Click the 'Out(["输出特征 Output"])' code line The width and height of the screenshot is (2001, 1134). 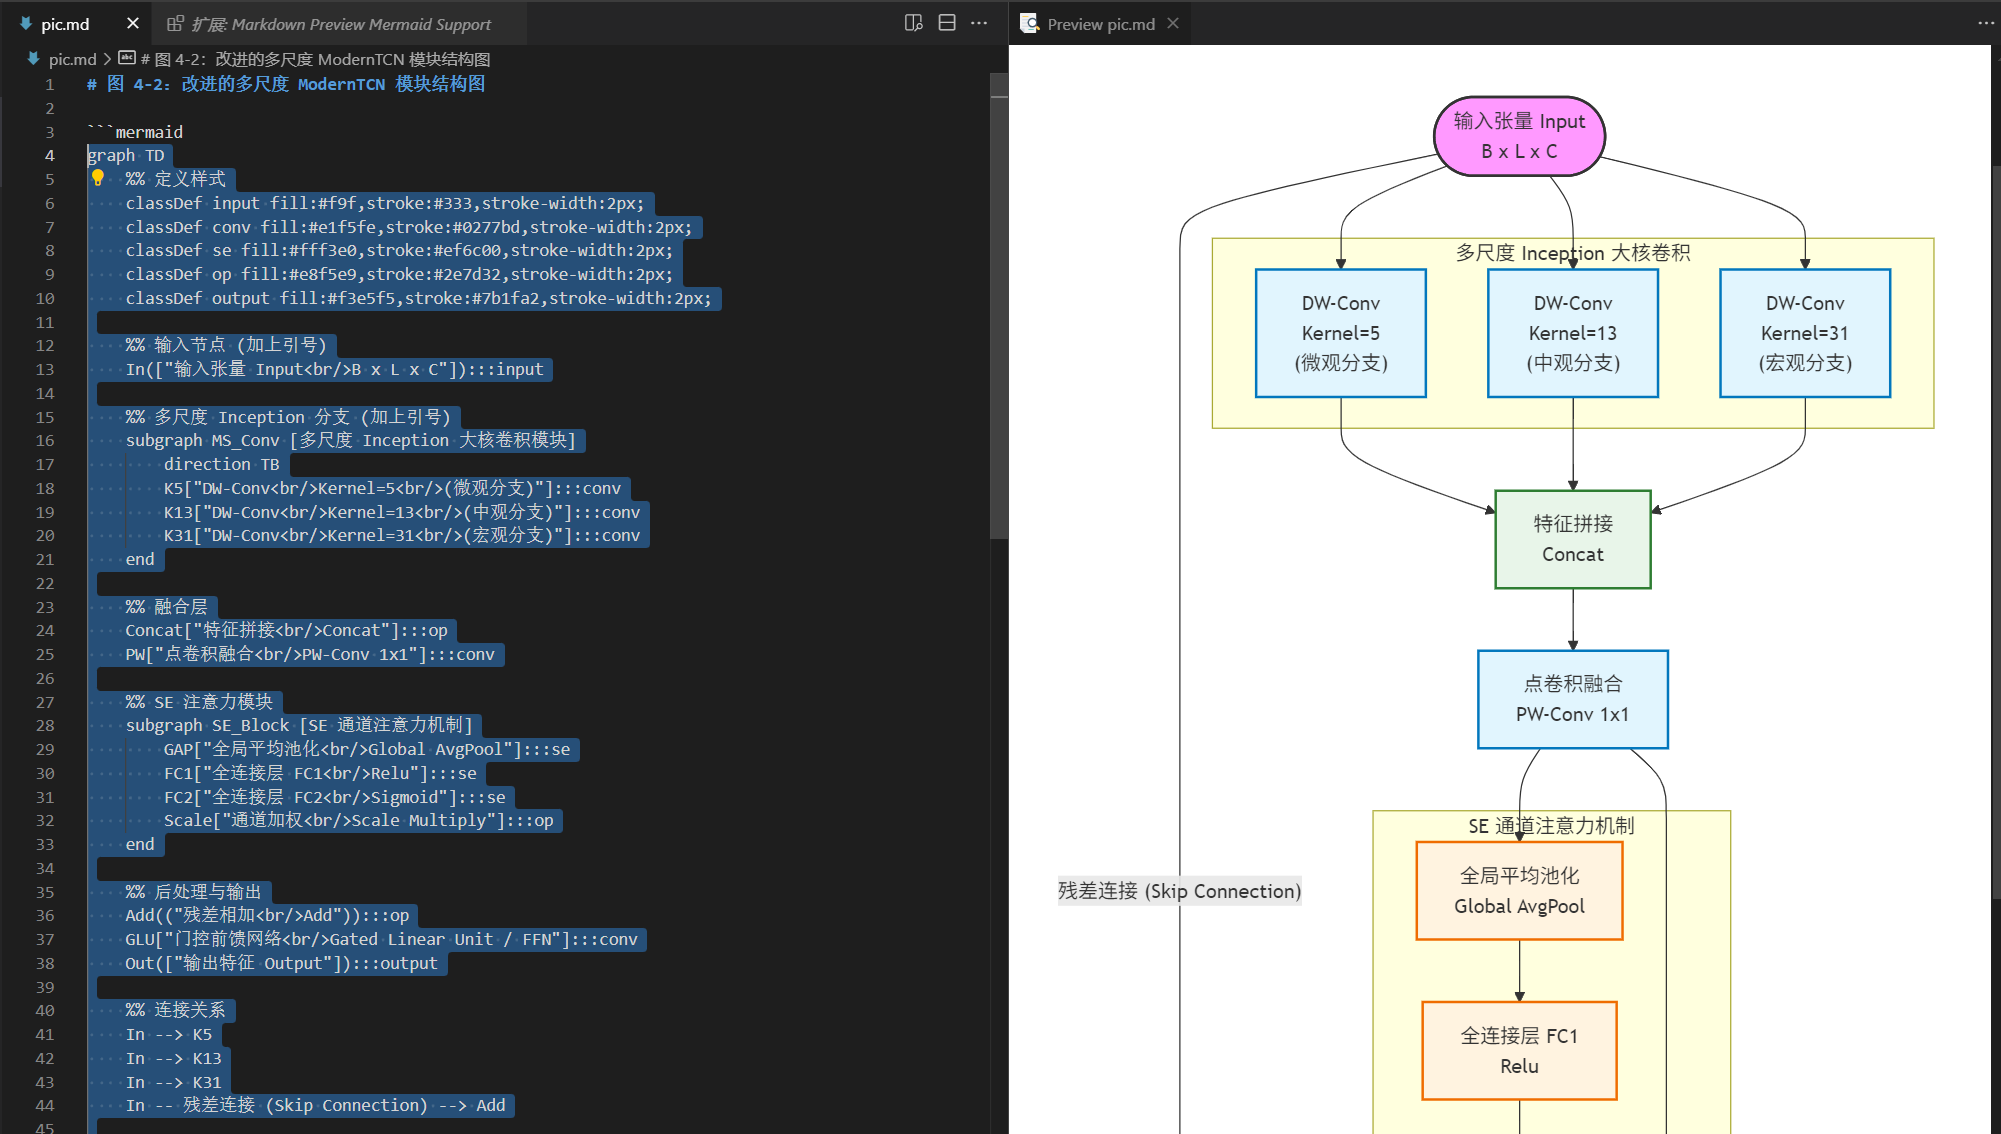tap(281, 963)
